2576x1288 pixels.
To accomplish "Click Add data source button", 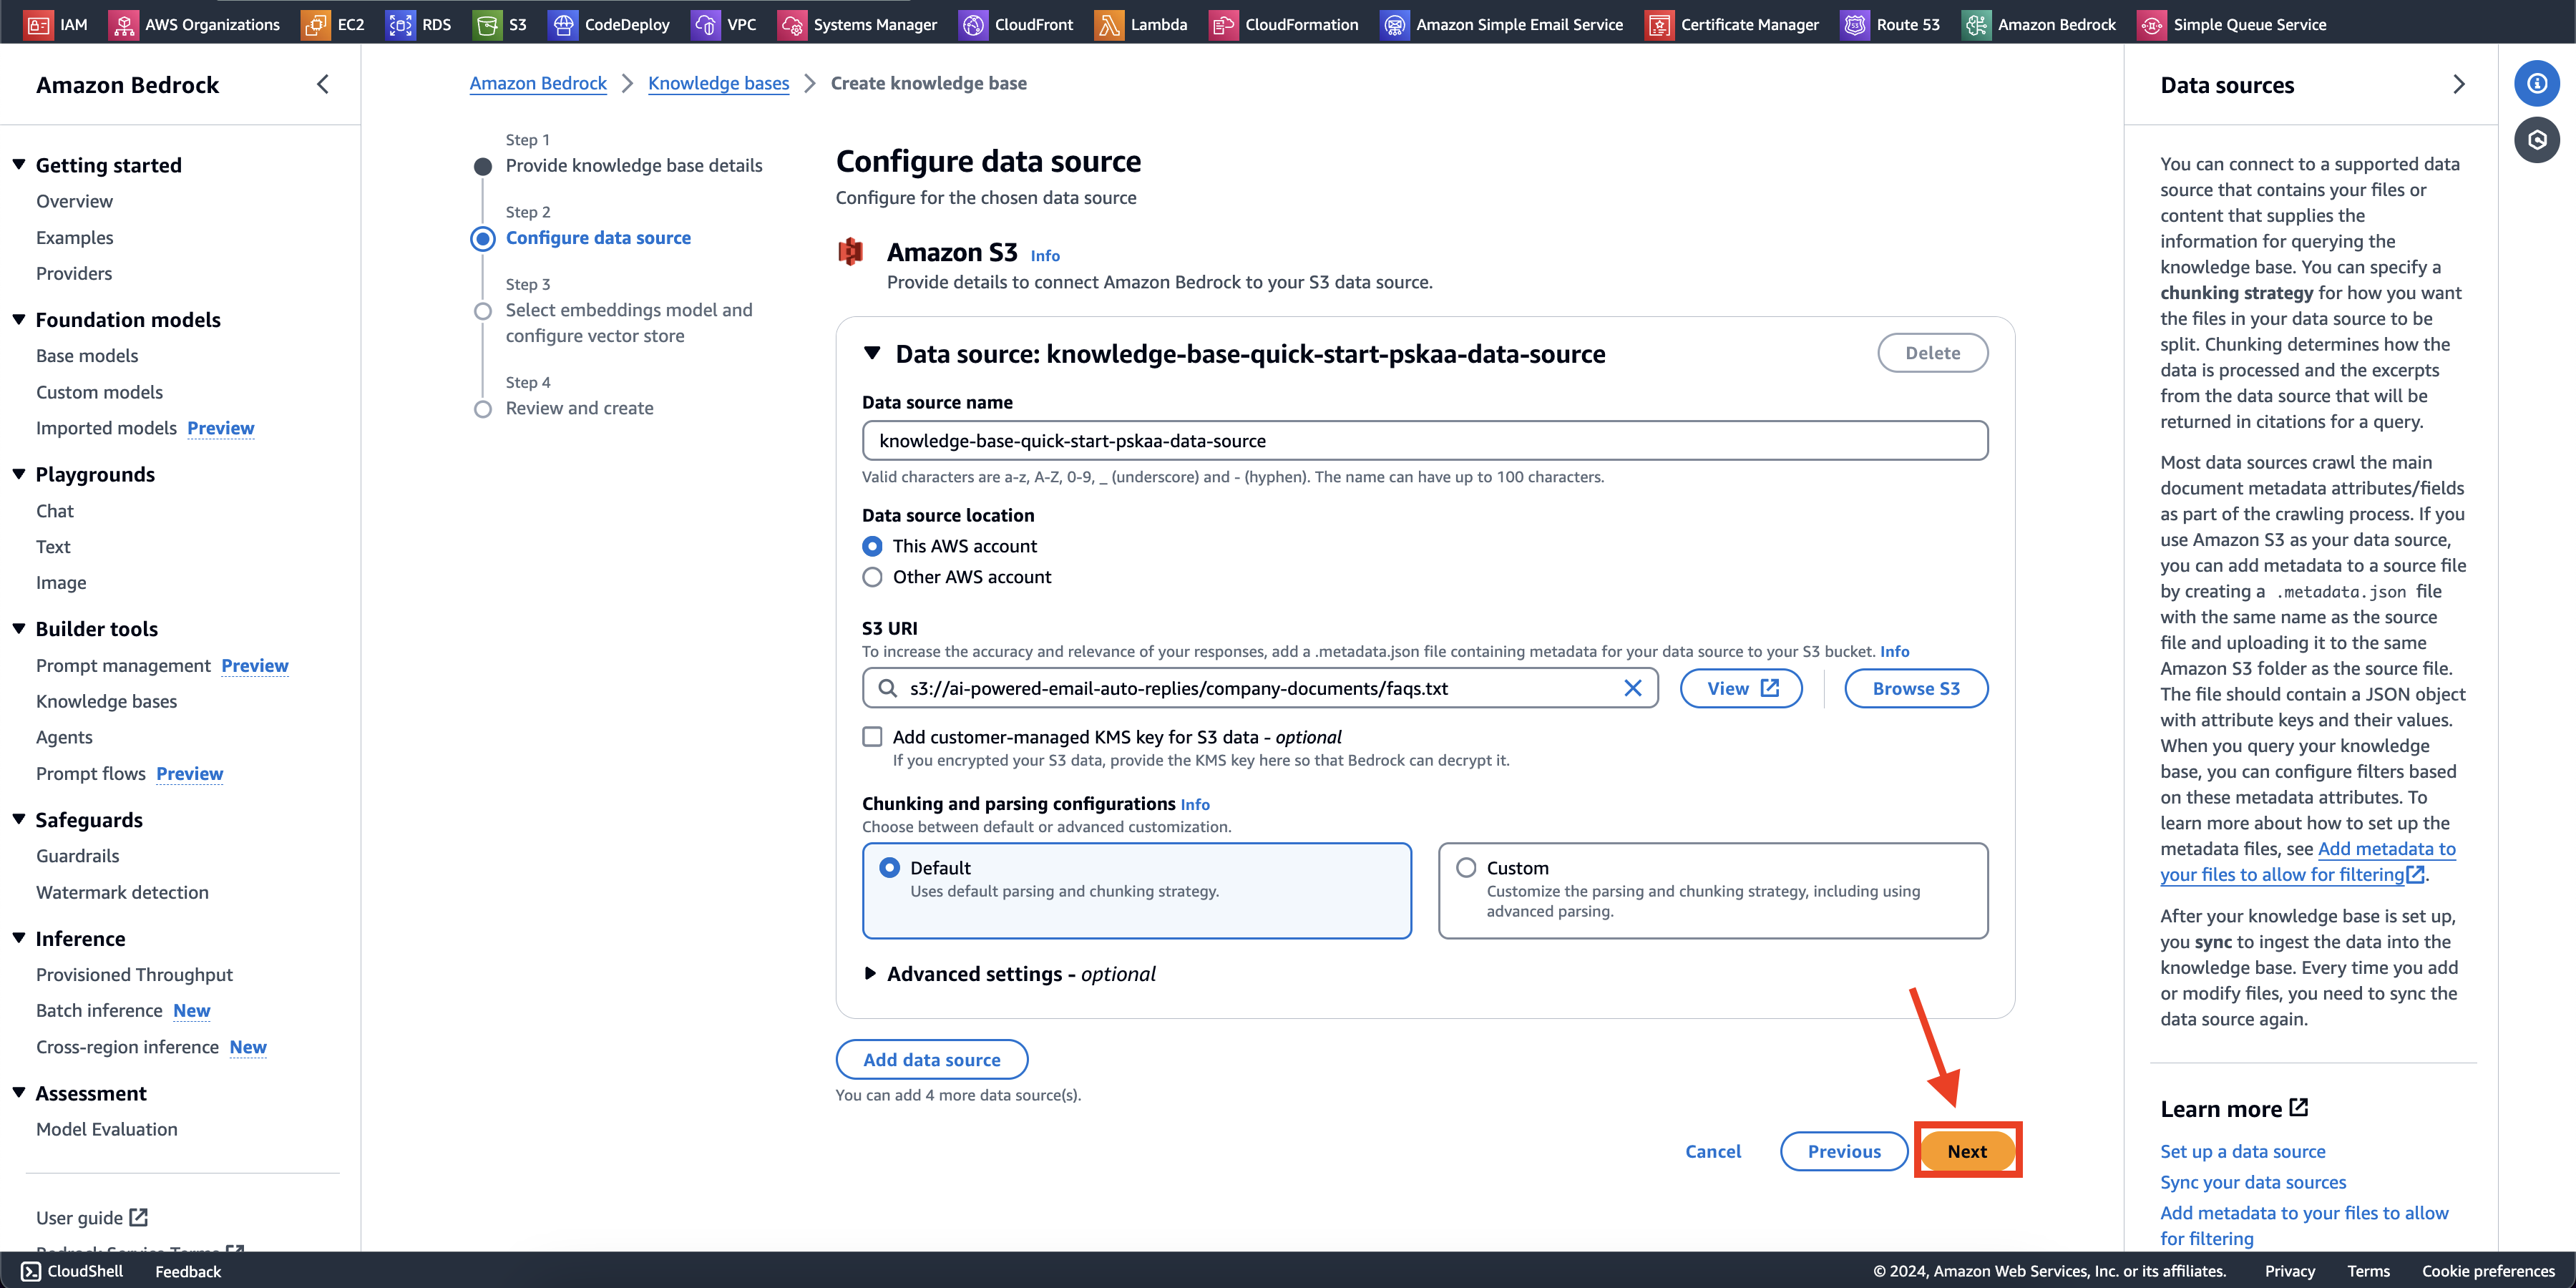I will 931,1059.
